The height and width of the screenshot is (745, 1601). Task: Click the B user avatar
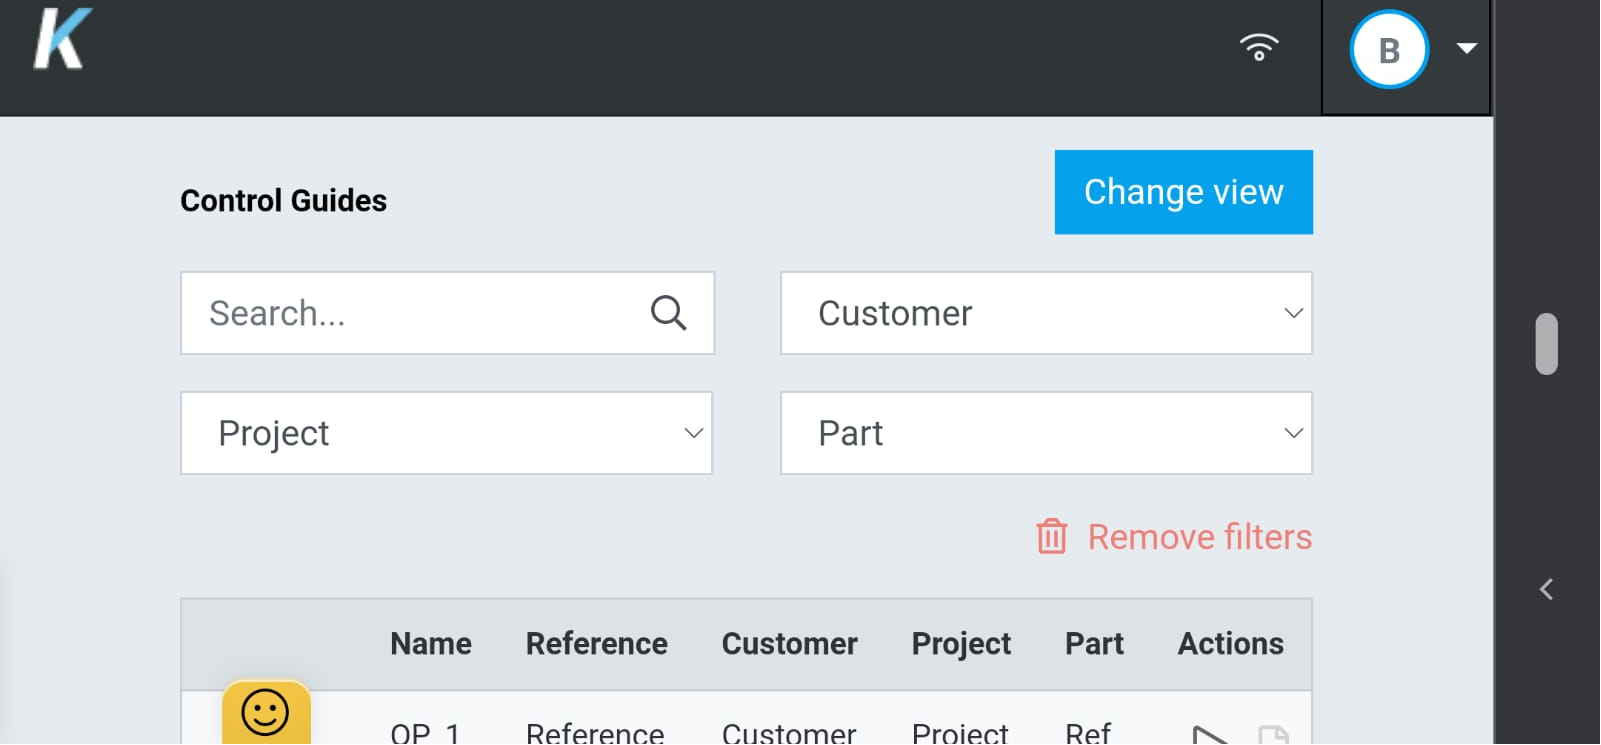(1388, 50)
